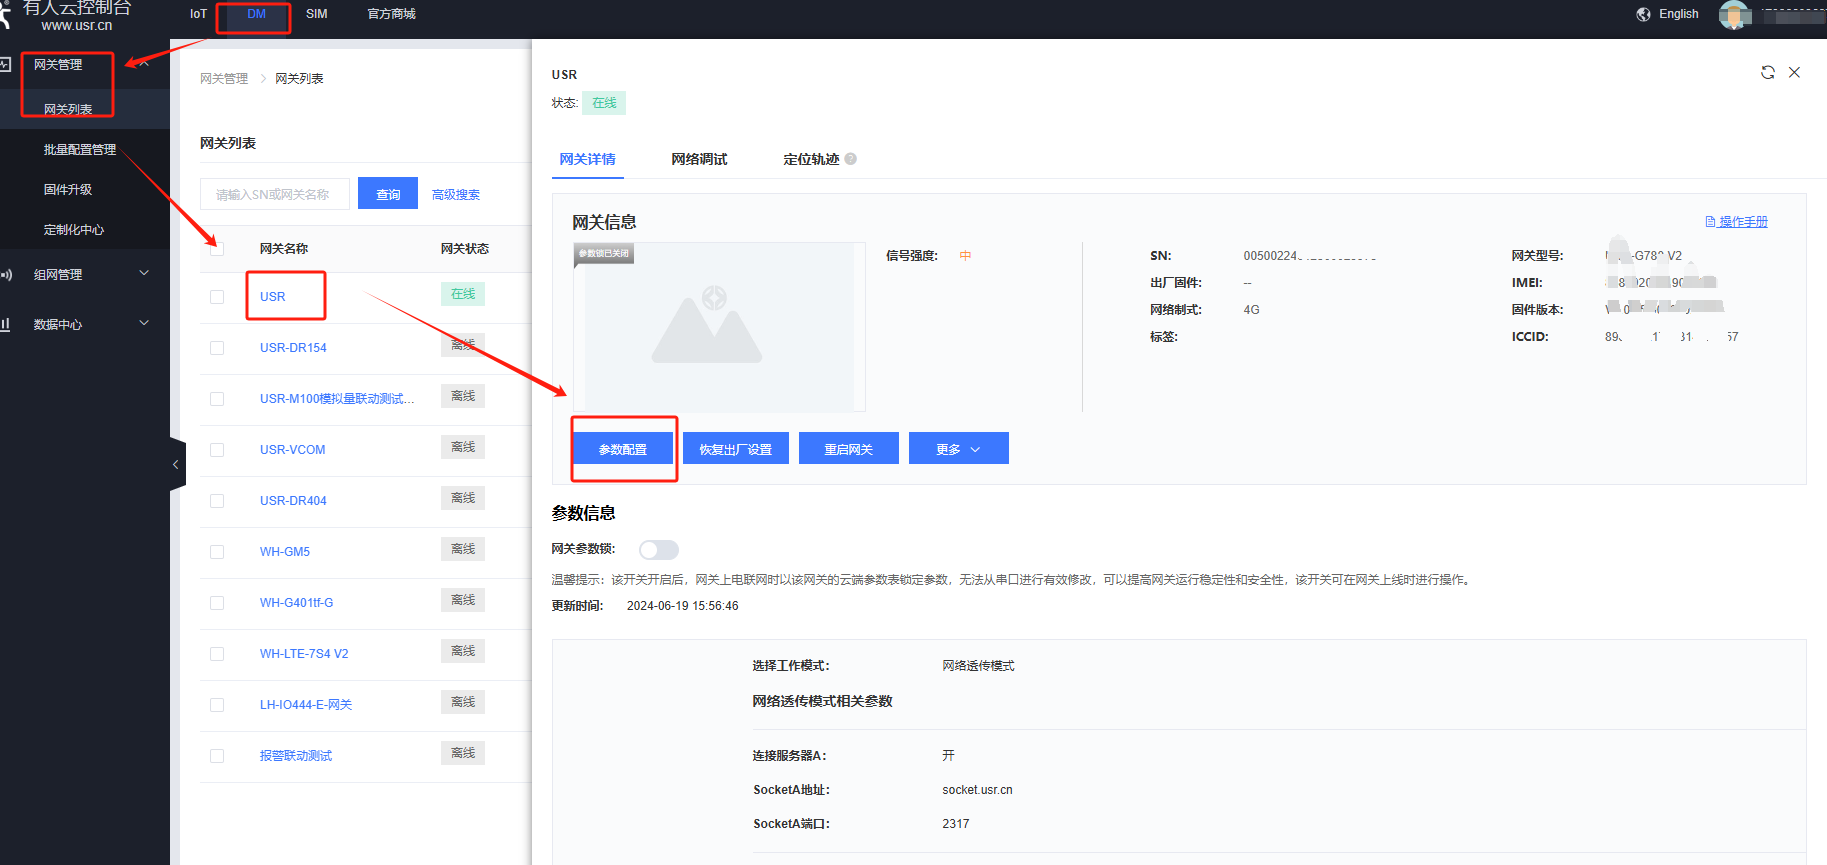Screen dimensions: 1827x865
Task: Close the USR gateway detail panel
Action: (1794, 73)
